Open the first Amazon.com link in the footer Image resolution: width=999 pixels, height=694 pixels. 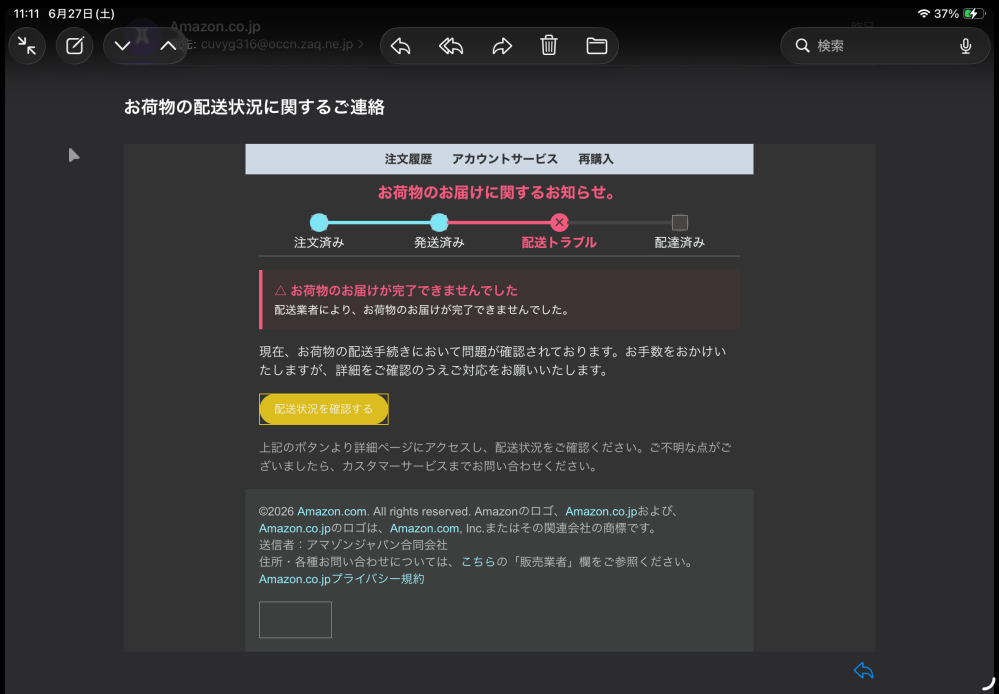332,511
